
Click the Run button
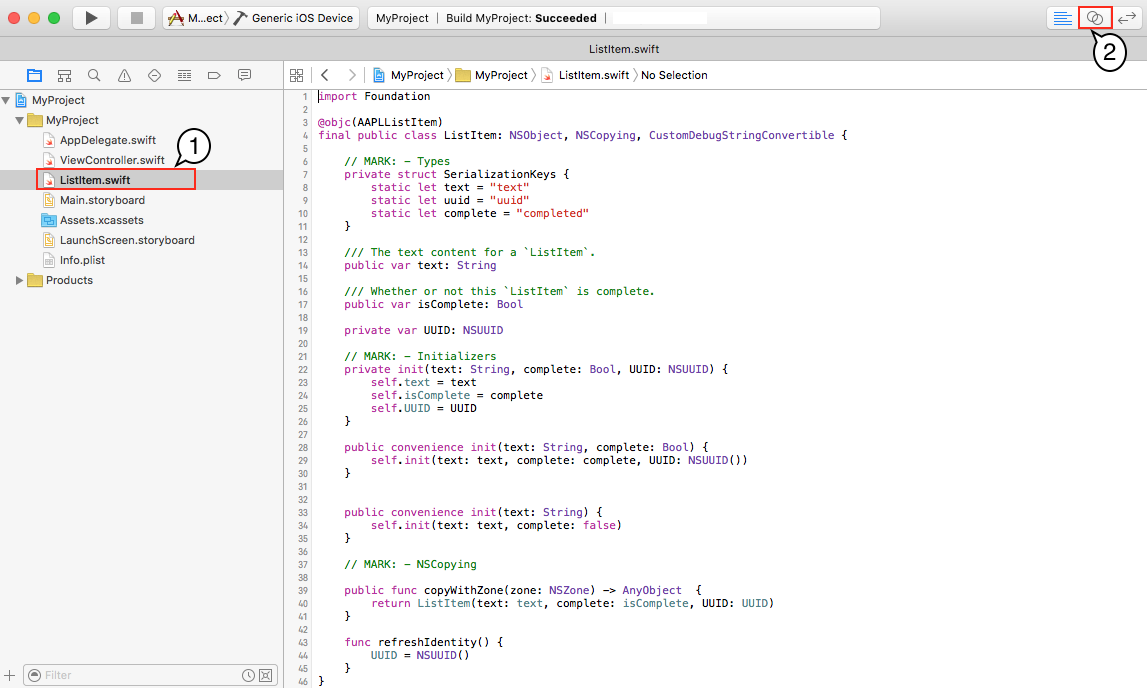pyautogui.click(x=91, y=17)
